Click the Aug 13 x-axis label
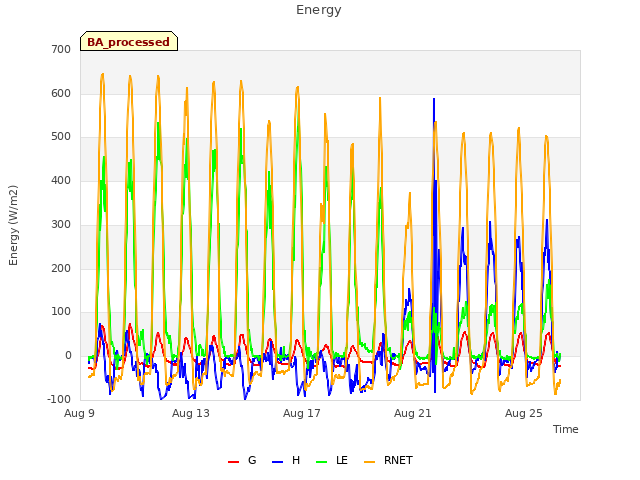 click(x=191, y=413)
